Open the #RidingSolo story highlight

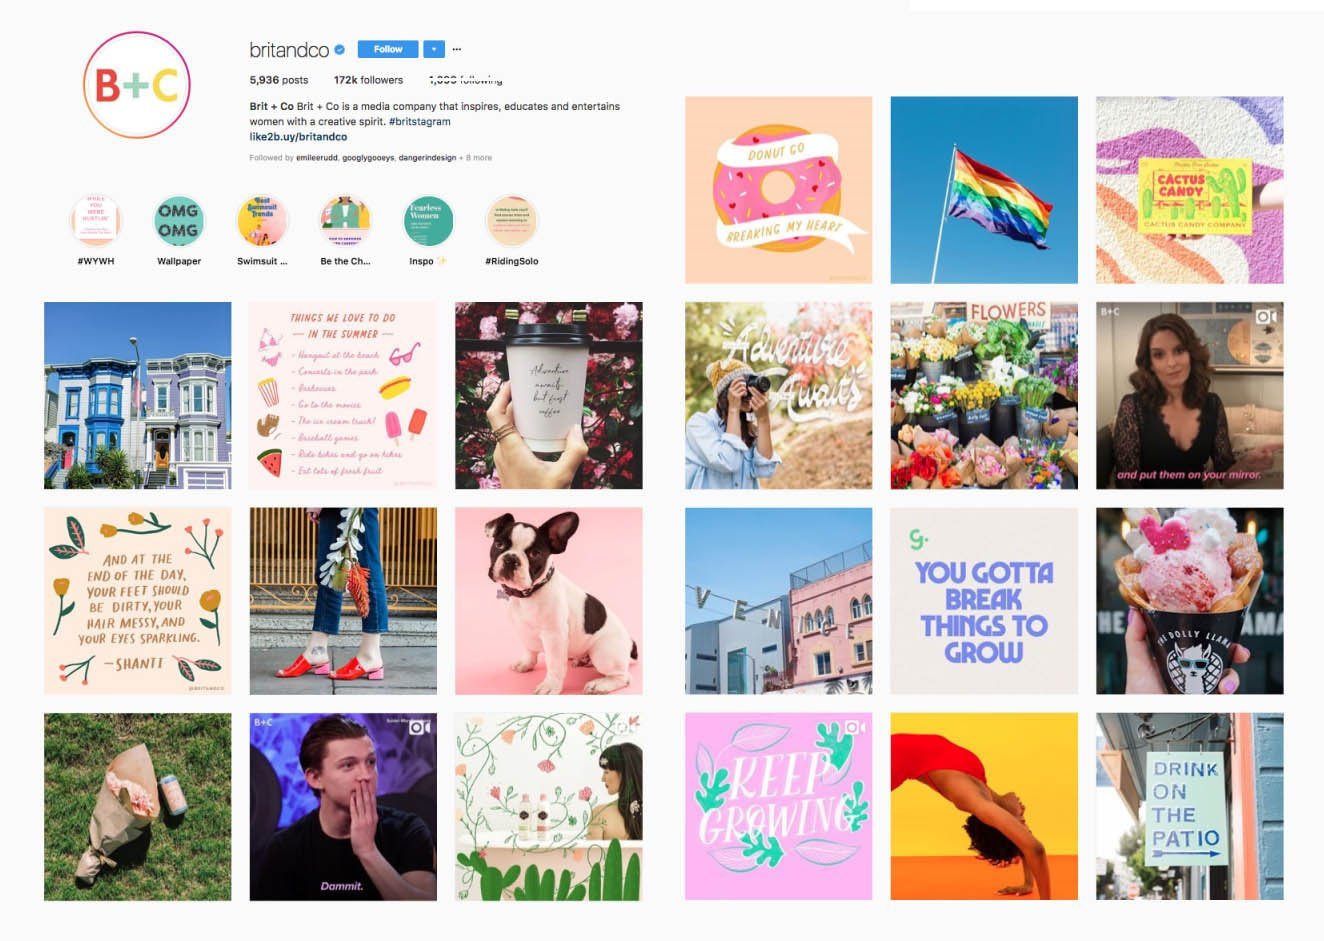[x=511, y=221]
